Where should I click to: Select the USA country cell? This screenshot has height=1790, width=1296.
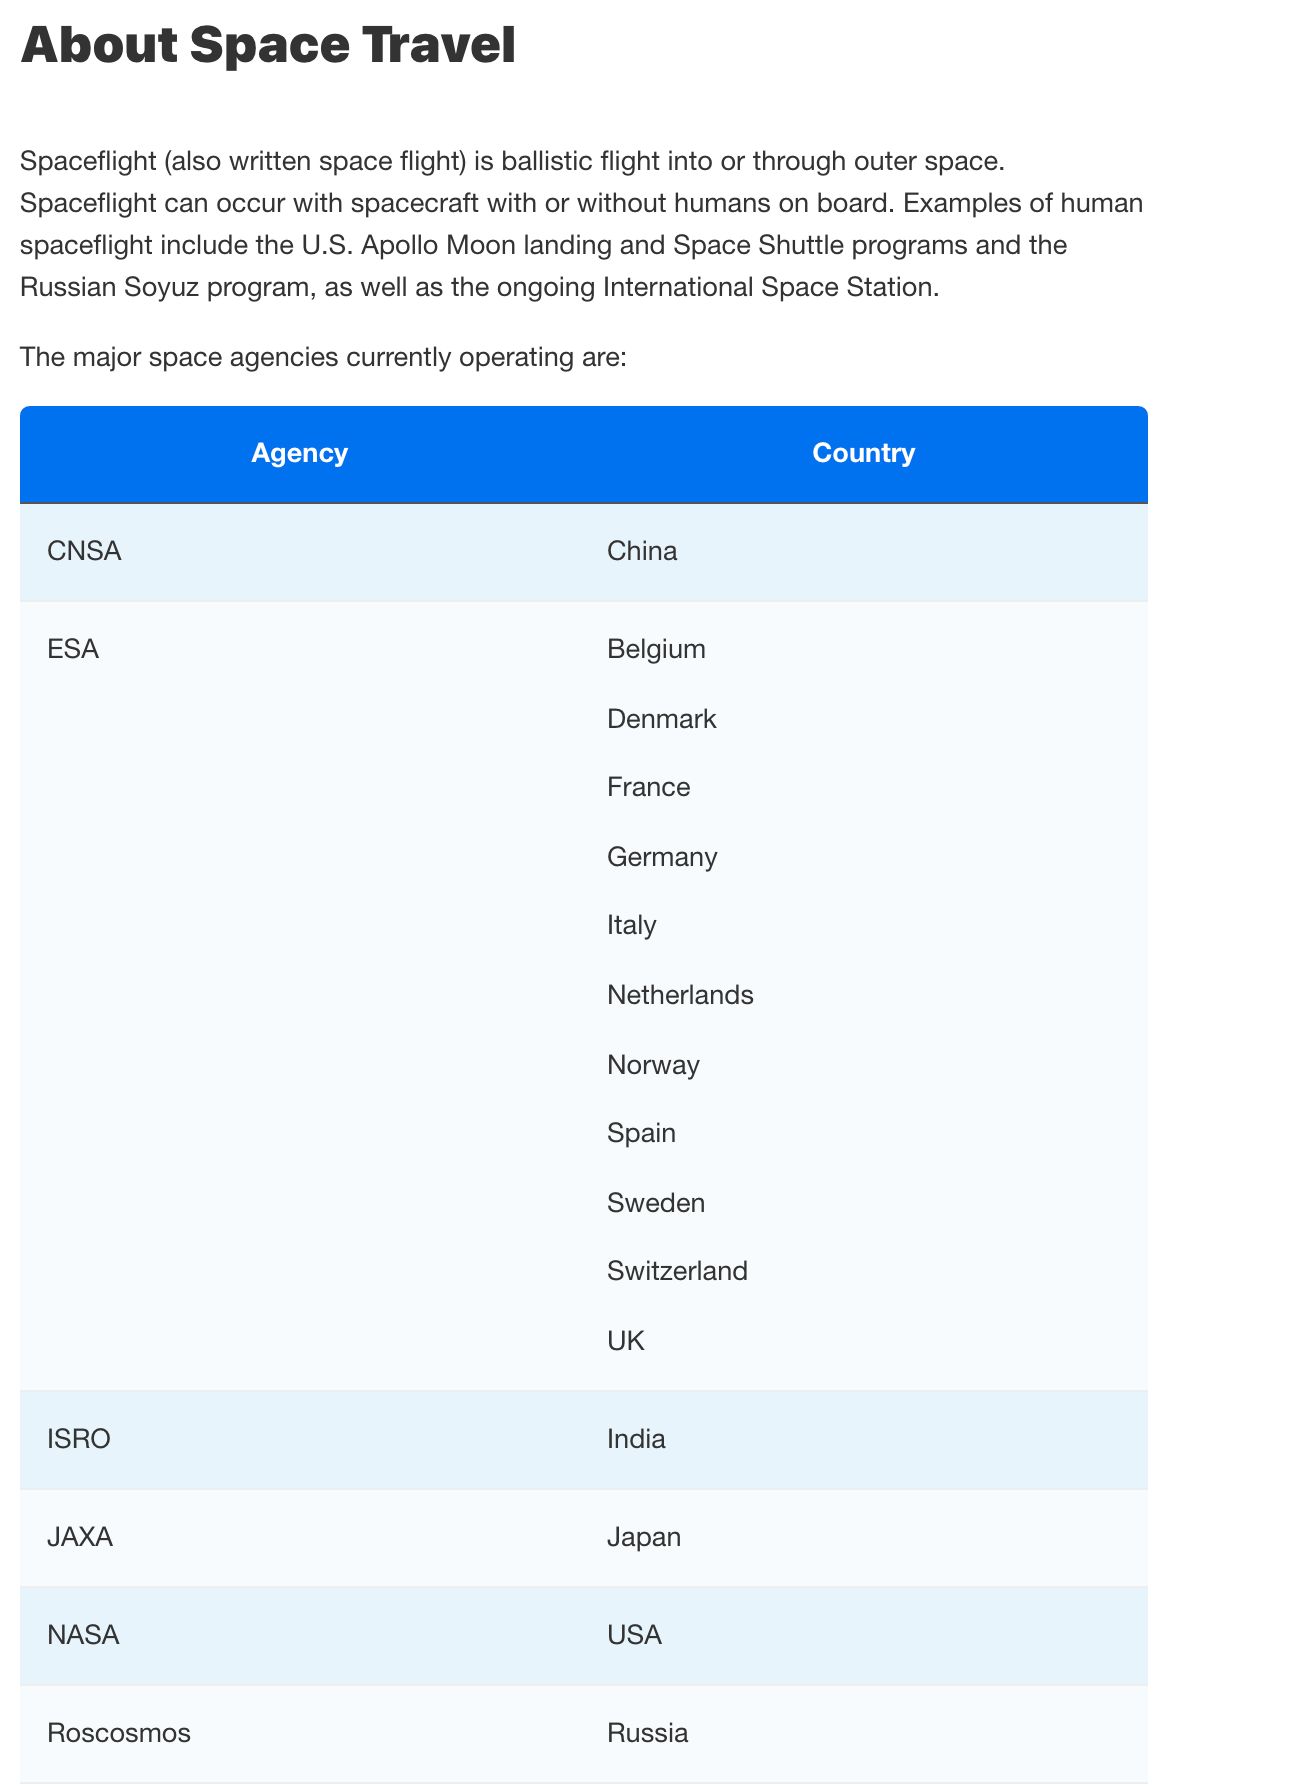coord(634,1635)
